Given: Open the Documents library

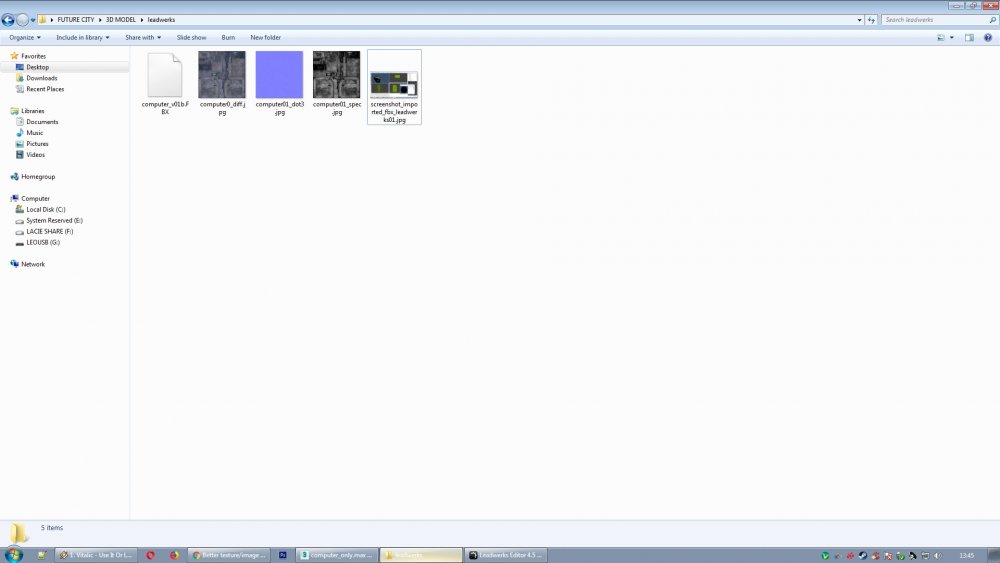Looking at the screenshot, I should [42, 122].
